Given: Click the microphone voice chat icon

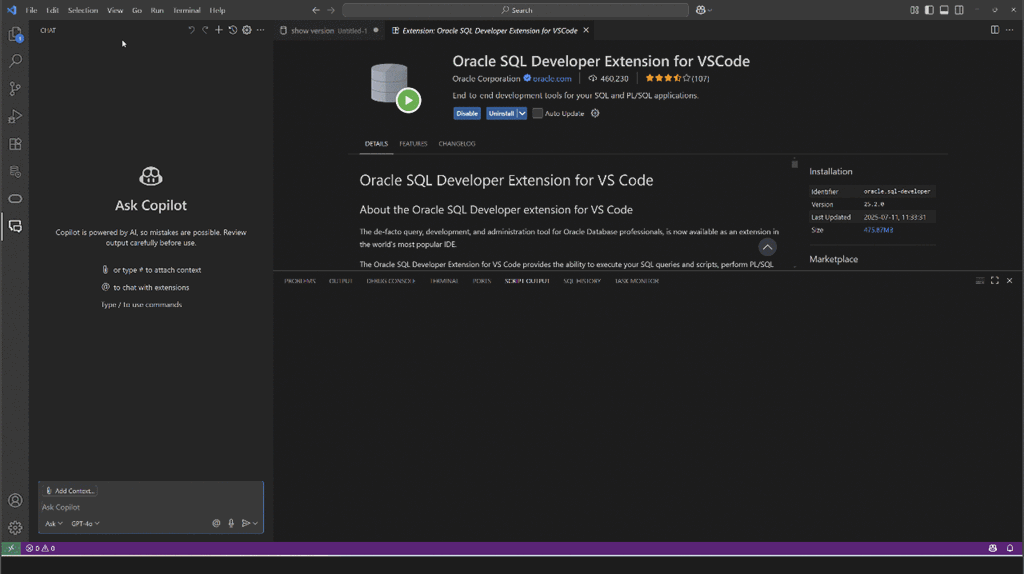Looking at the screenshot, I should coord(231,523).
